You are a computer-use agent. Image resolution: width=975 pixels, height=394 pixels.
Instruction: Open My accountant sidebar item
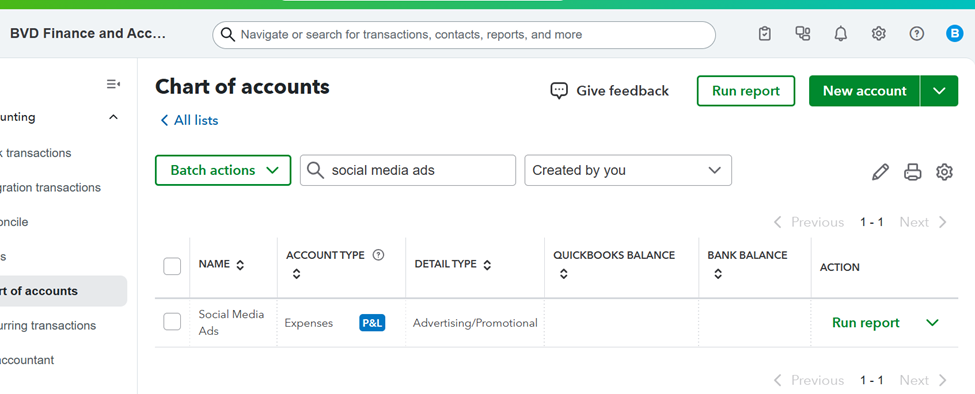(x=27, y=360)
